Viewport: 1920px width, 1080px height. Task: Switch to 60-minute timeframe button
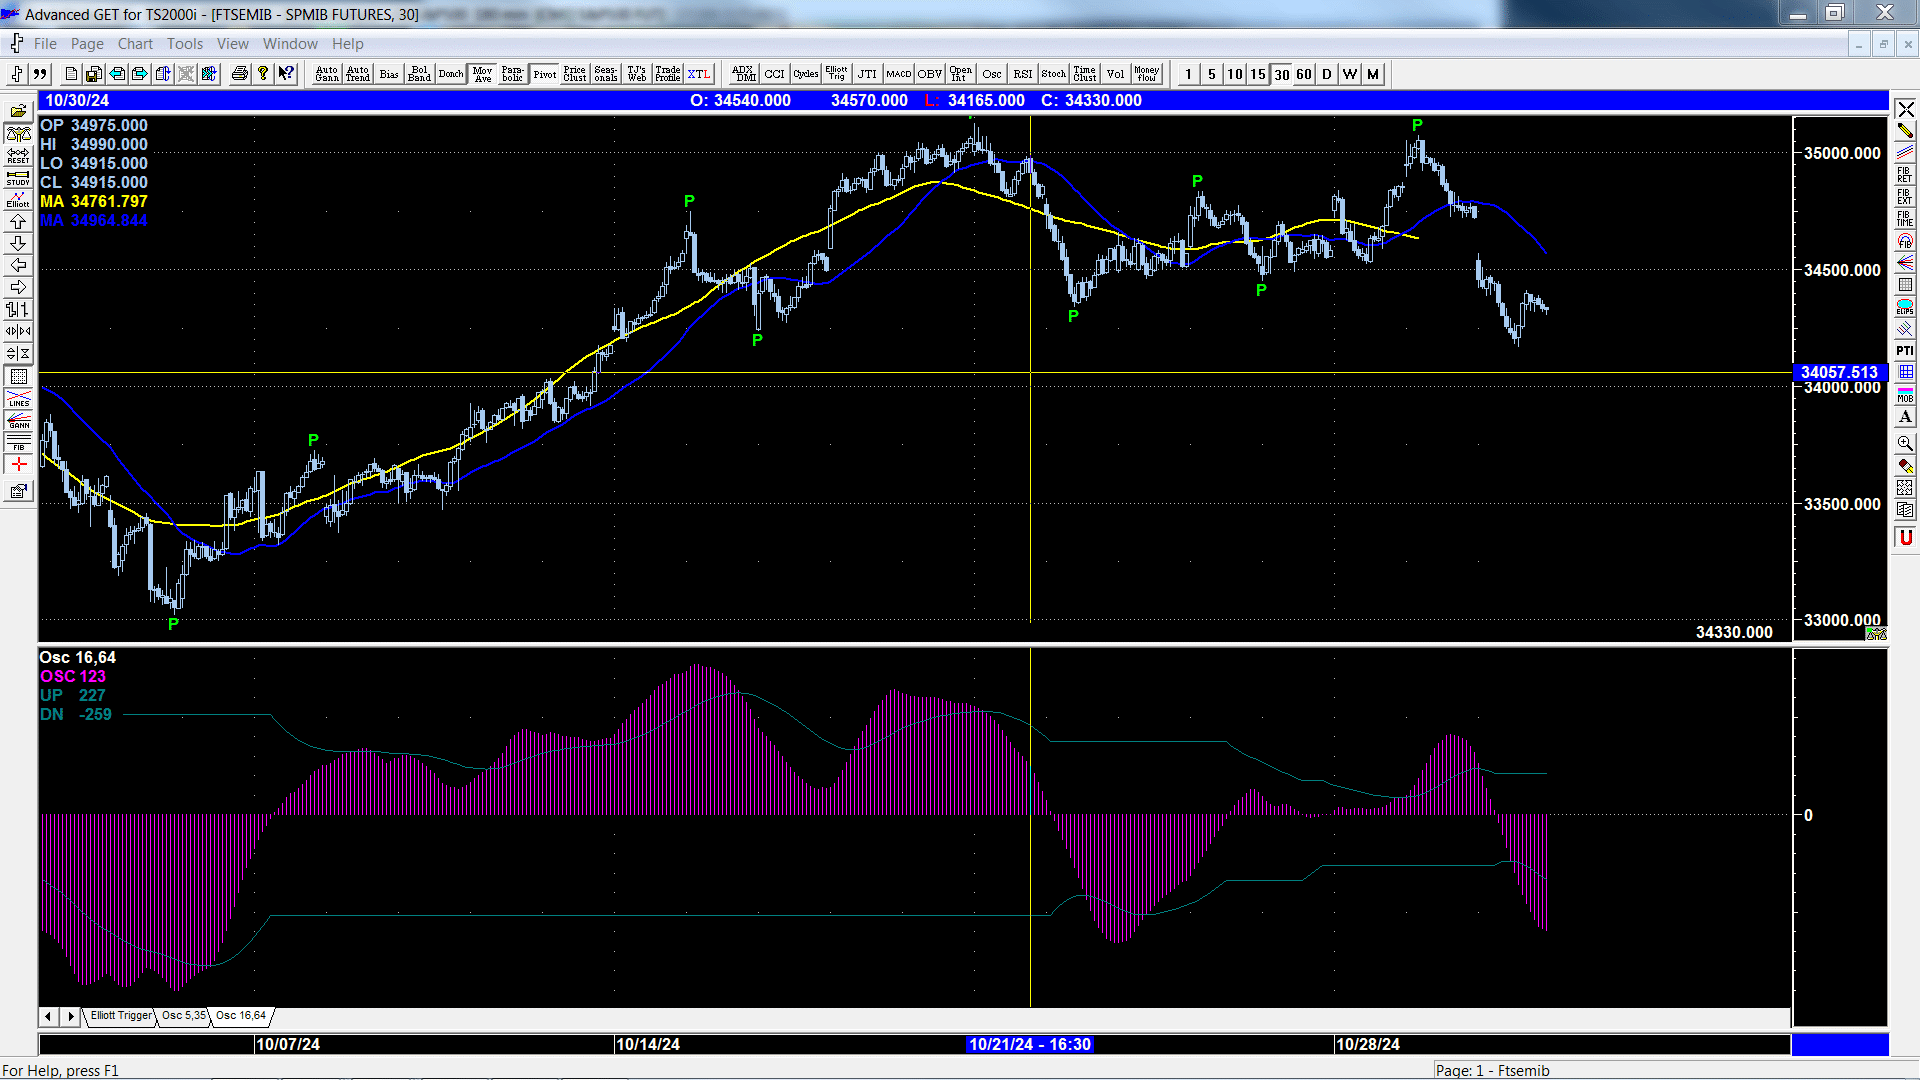pyautogui.click(x=1304, y=74)
